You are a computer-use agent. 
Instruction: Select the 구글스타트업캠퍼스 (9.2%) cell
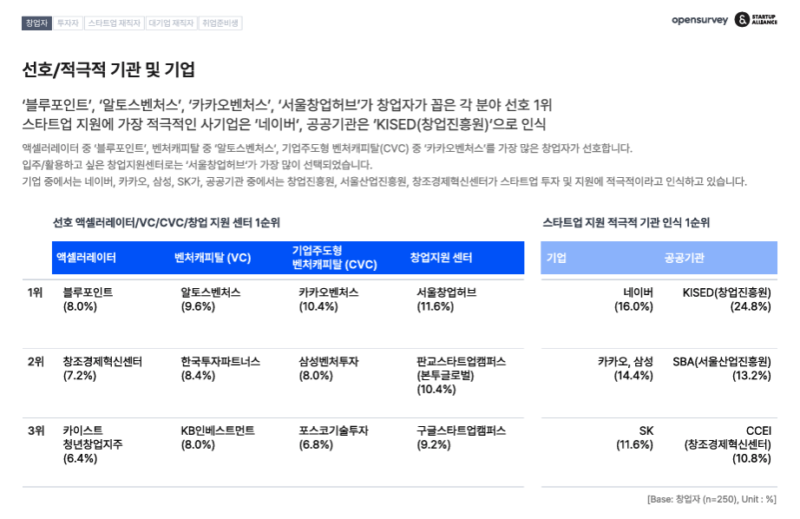[461, 437]
